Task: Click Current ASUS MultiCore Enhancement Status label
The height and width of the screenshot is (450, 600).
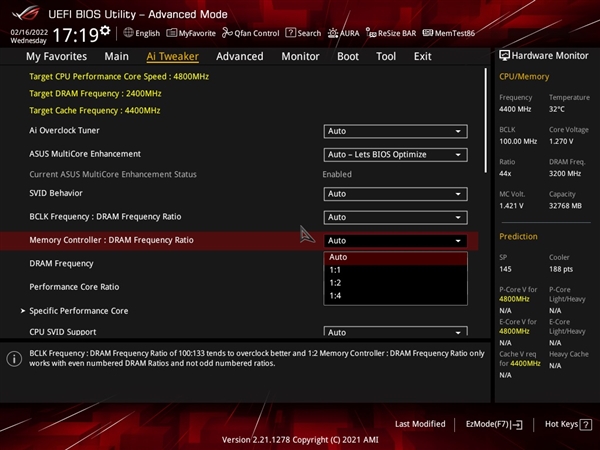Action: click(113, 174)
